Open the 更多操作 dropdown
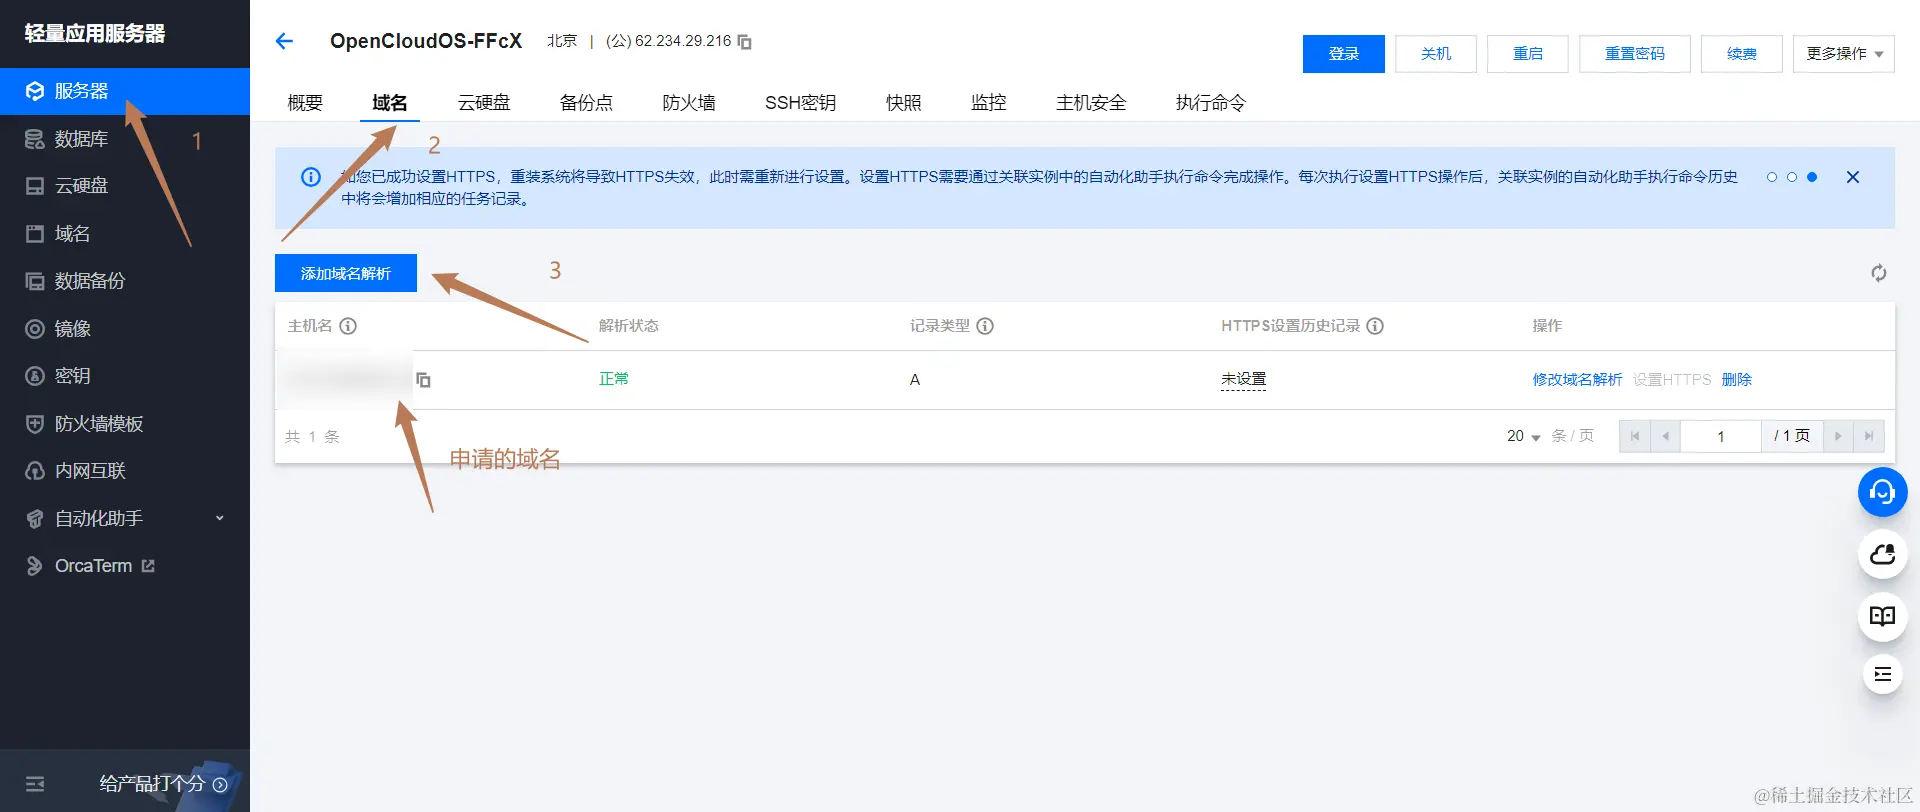The width and height of the screenshot is (1920, 812). [x=1844, y=54]
